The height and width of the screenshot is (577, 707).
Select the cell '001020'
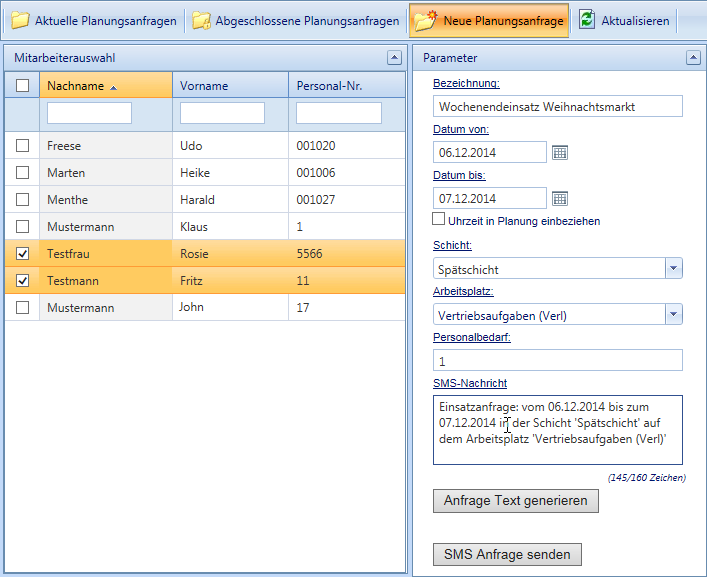[347, 146]
